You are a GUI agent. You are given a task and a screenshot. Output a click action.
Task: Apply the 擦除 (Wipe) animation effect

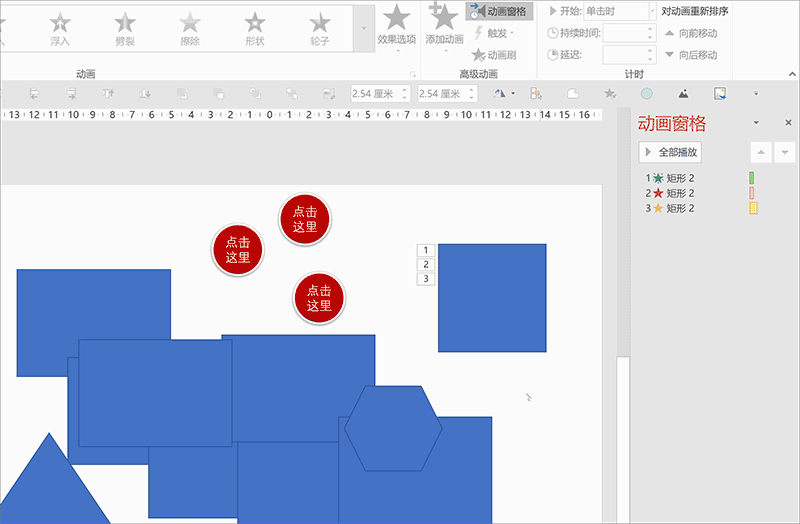(x=190, y=28)
